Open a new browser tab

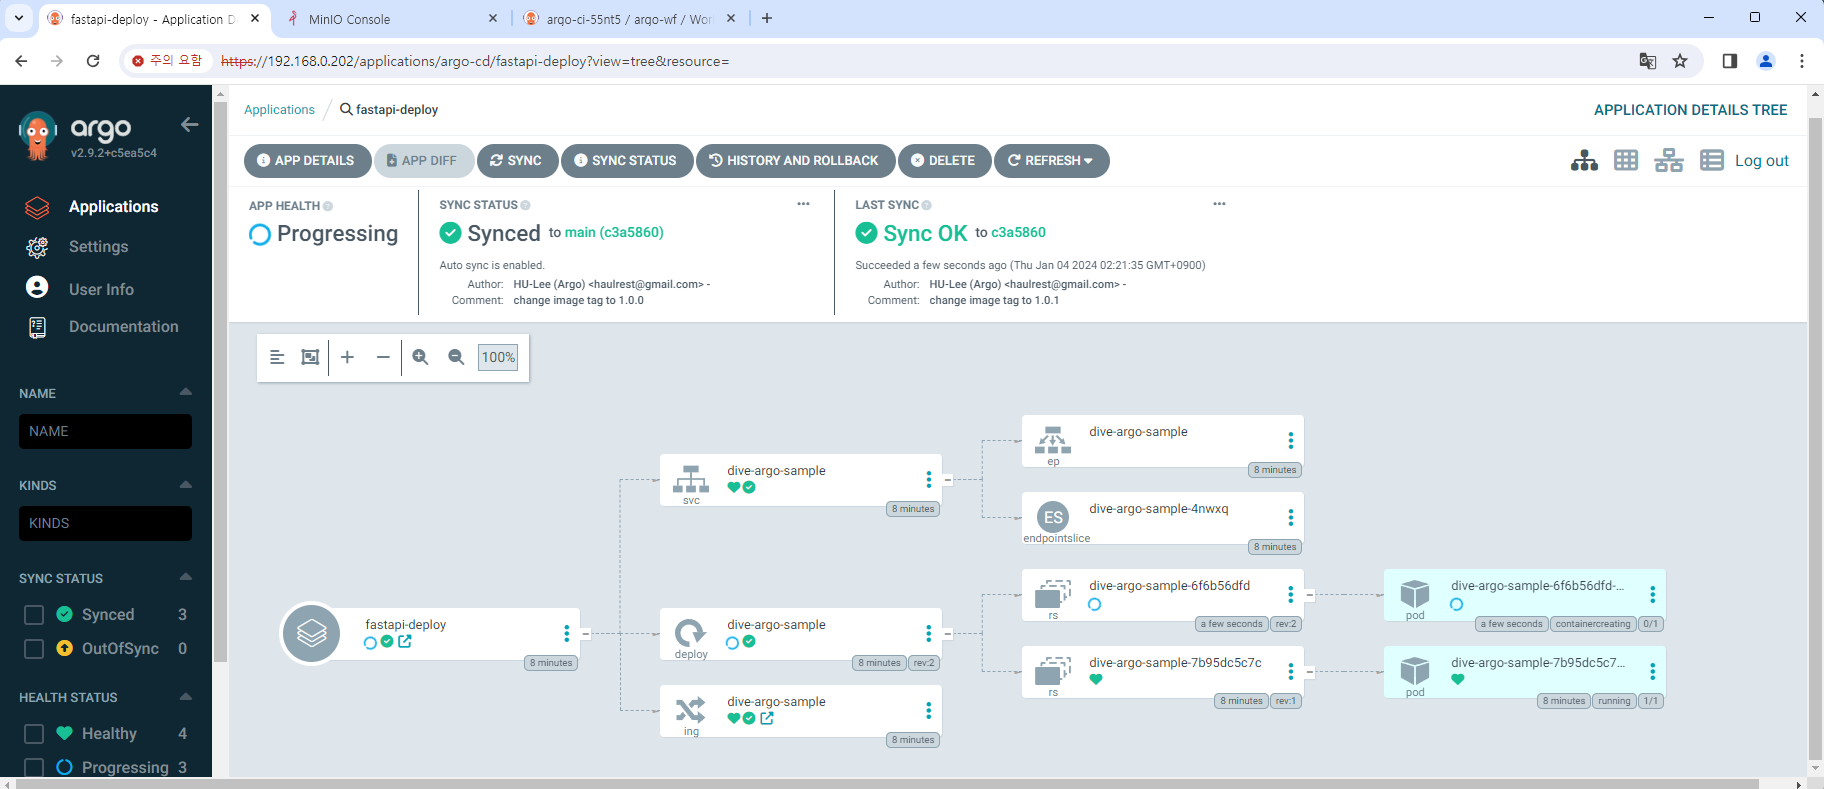(x=767, y=18)
